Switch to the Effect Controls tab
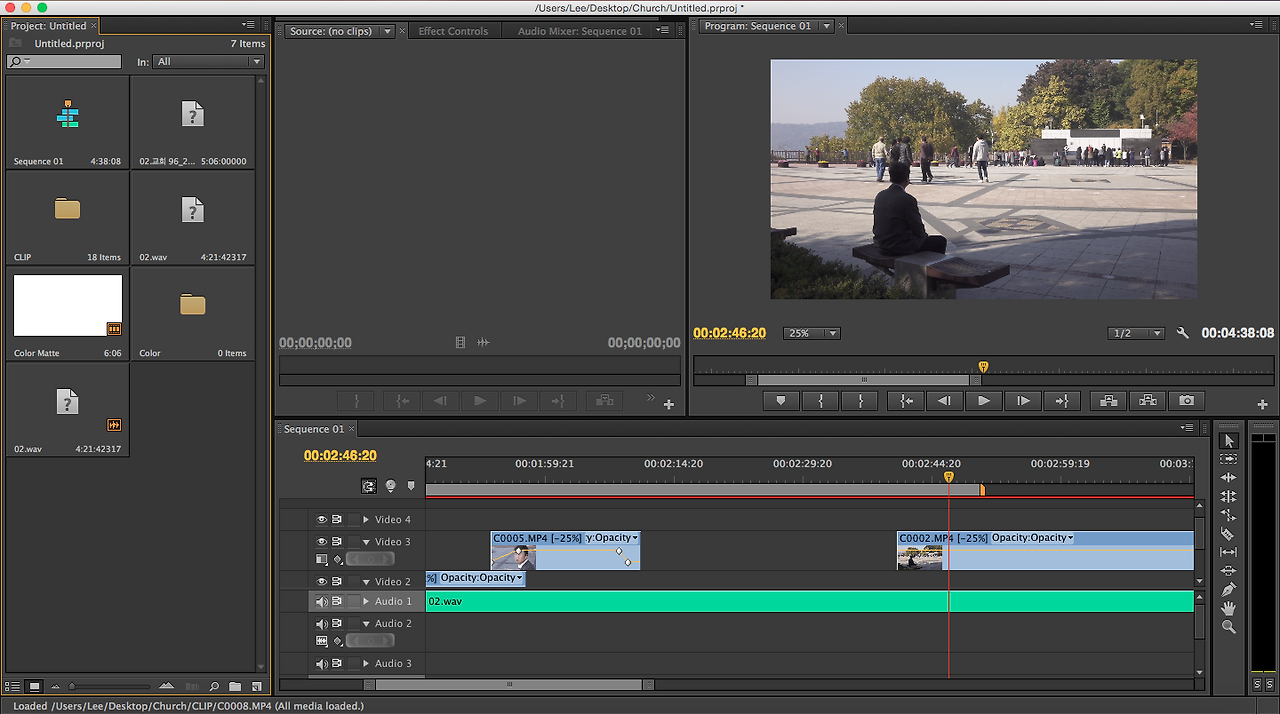This screenshot has height=714, width=1280. click(453, 31)
